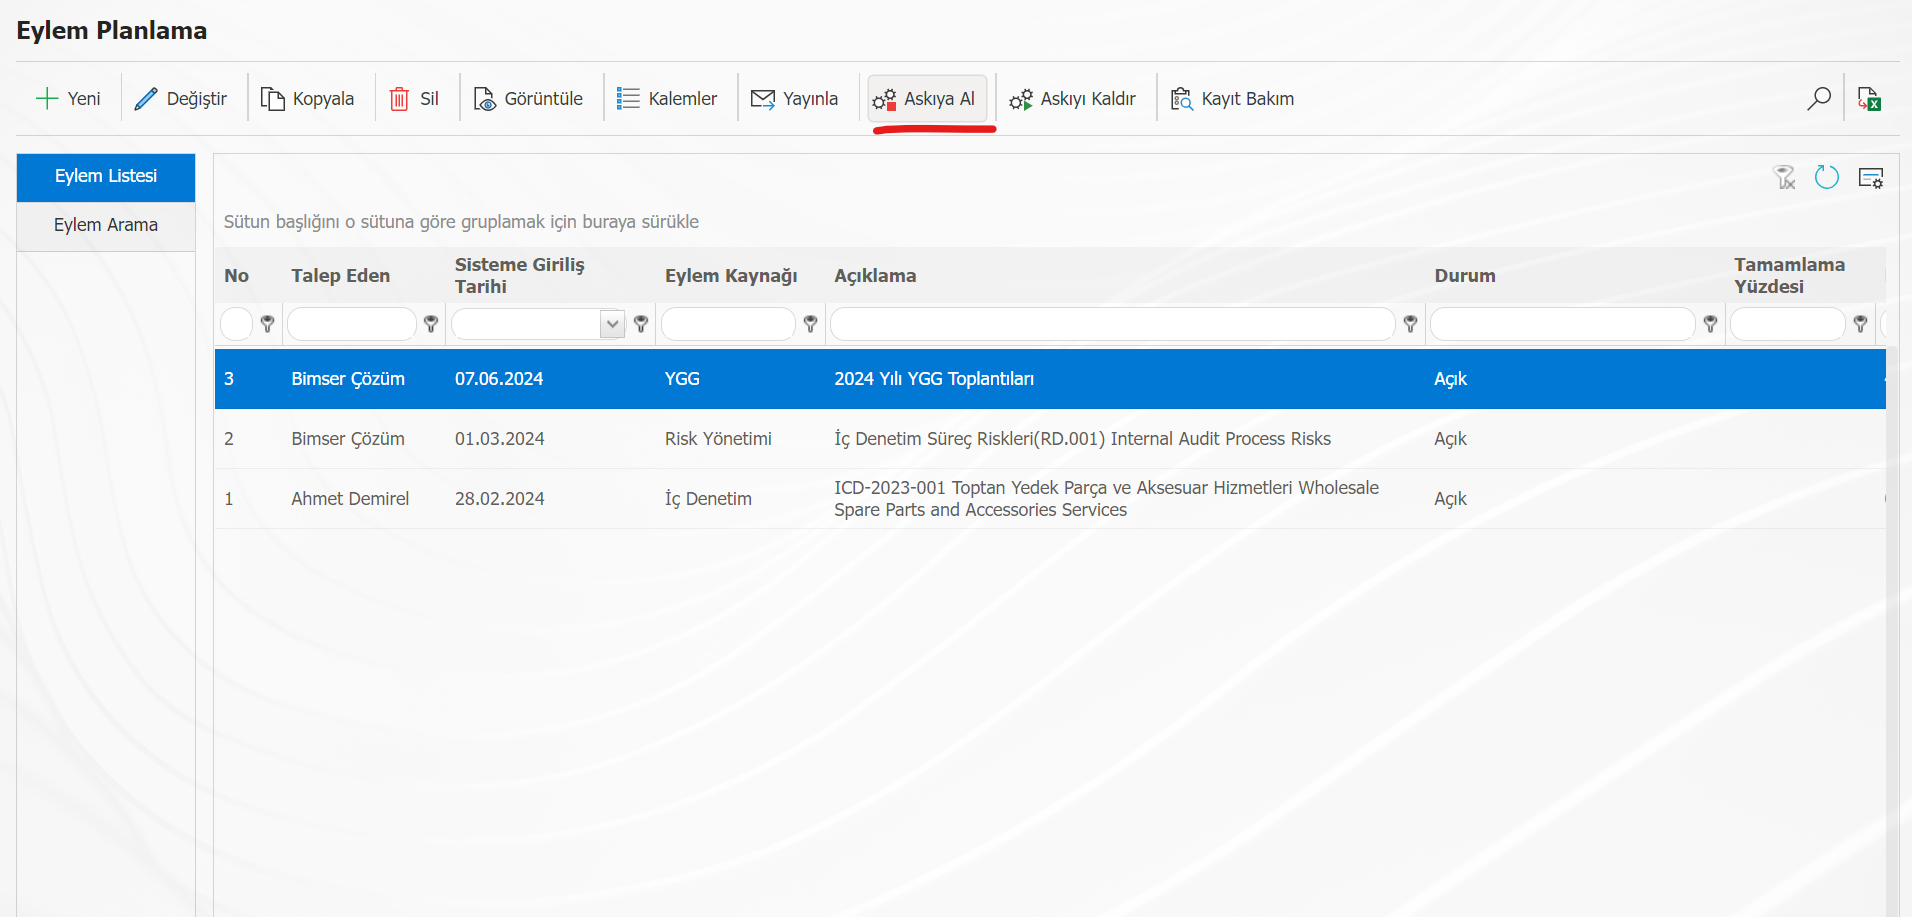Focus the Tamamlama Yüzdesi filter field
This screenshot has width=1912, height=917.
point(1787,324)
